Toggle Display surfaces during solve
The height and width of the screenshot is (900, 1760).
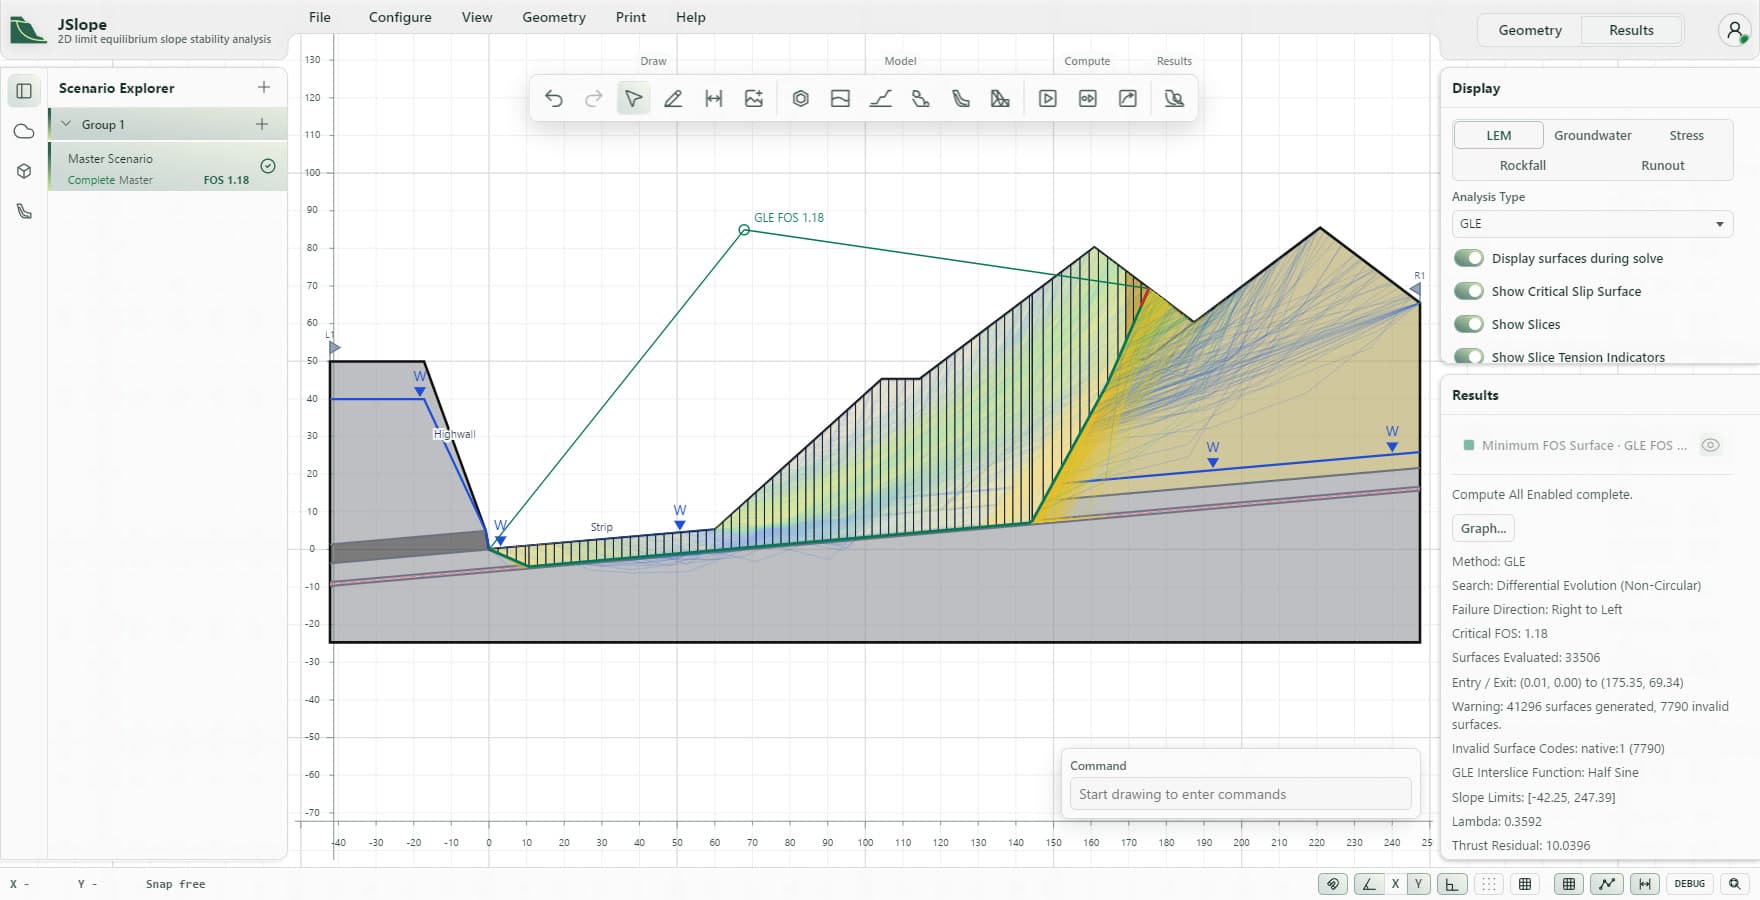(x=1469, y=258)
